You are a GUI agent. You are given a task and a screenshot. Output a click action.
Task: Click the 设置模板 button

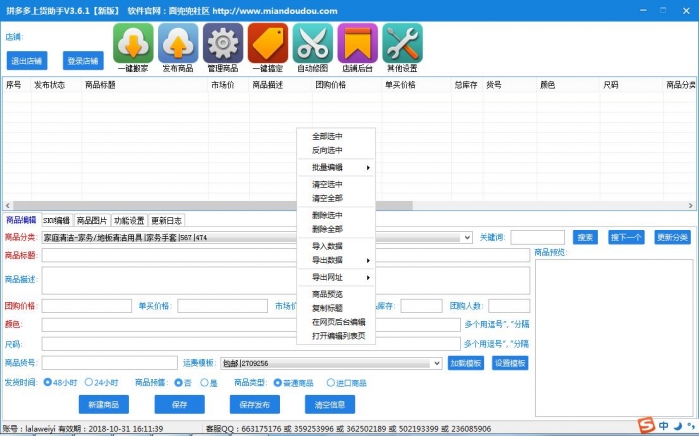coord(510,363)
